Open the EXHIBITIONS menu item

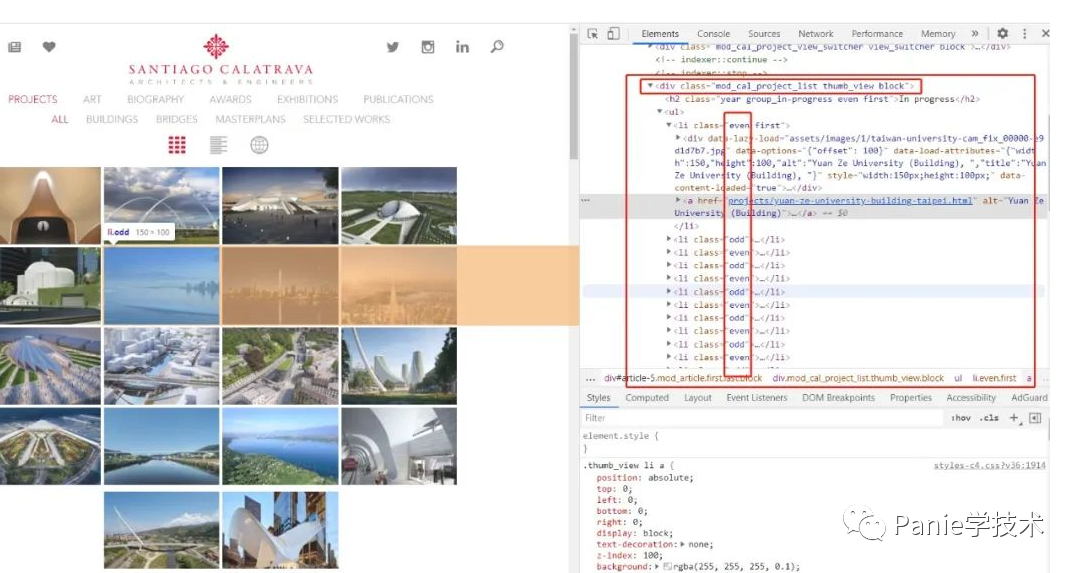point(307,99)
